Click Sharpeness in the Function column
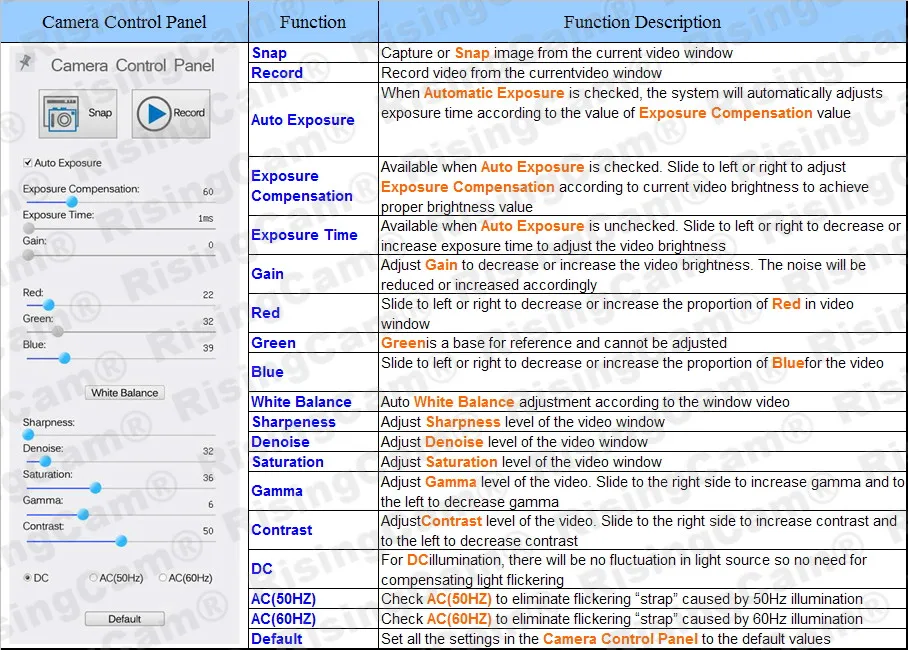The image size is (908, 650). [x=294, y=422]
